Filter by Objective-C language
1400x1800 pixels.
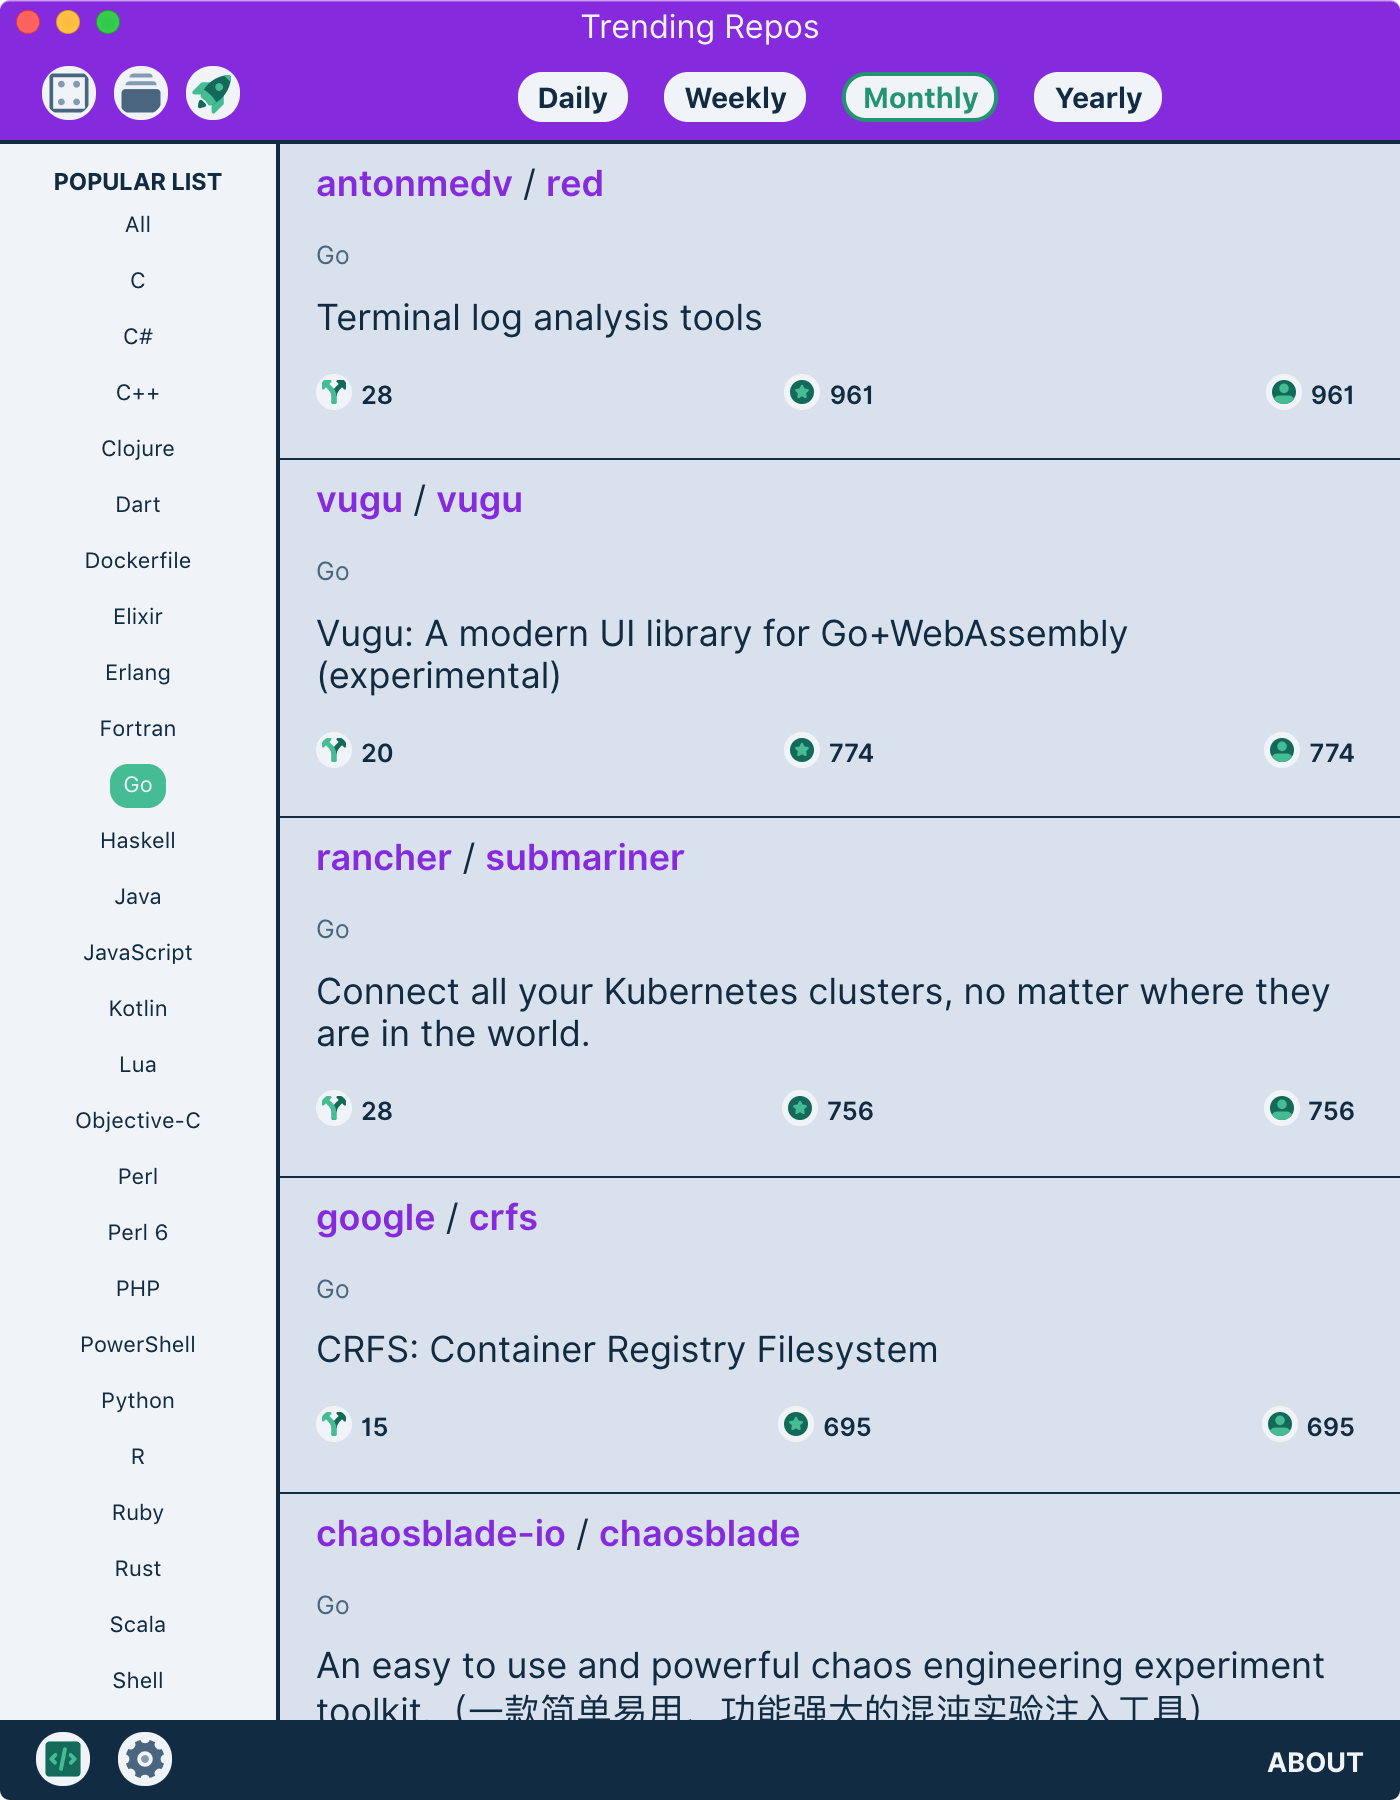tap(138, 1121)
